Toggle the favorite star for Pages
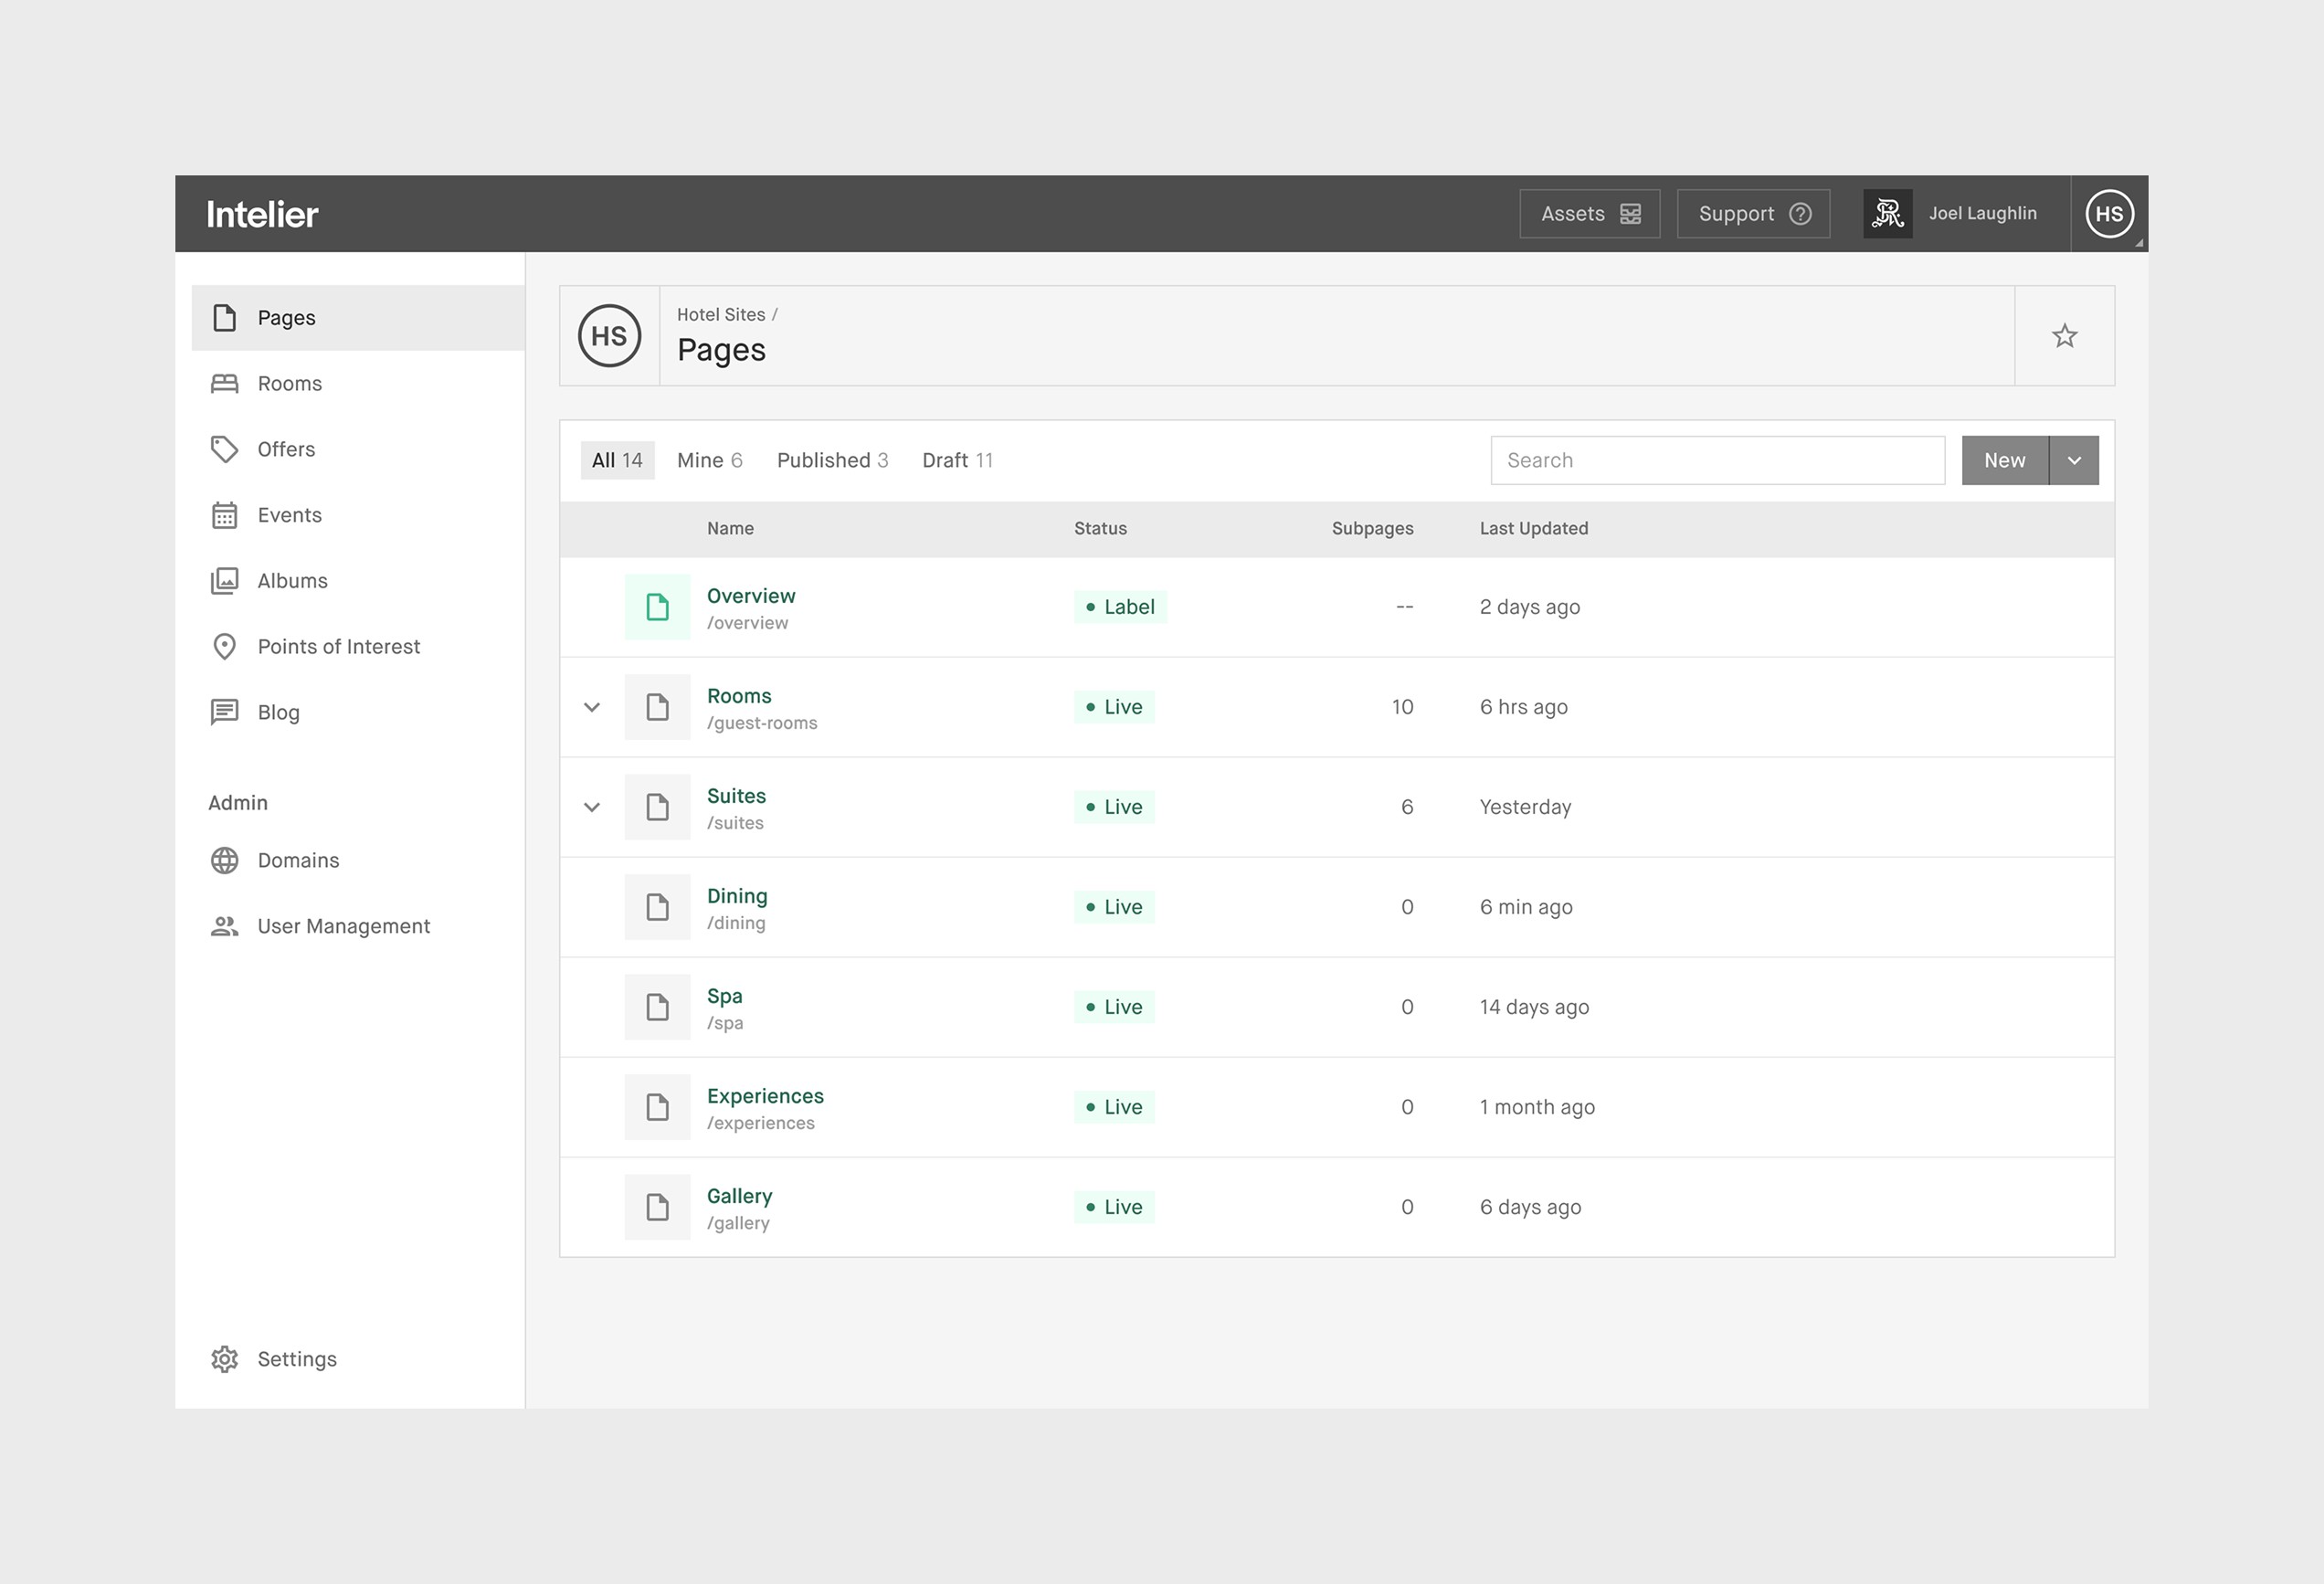Viewport: 2324px width, 1584px height. (2064, 336)
